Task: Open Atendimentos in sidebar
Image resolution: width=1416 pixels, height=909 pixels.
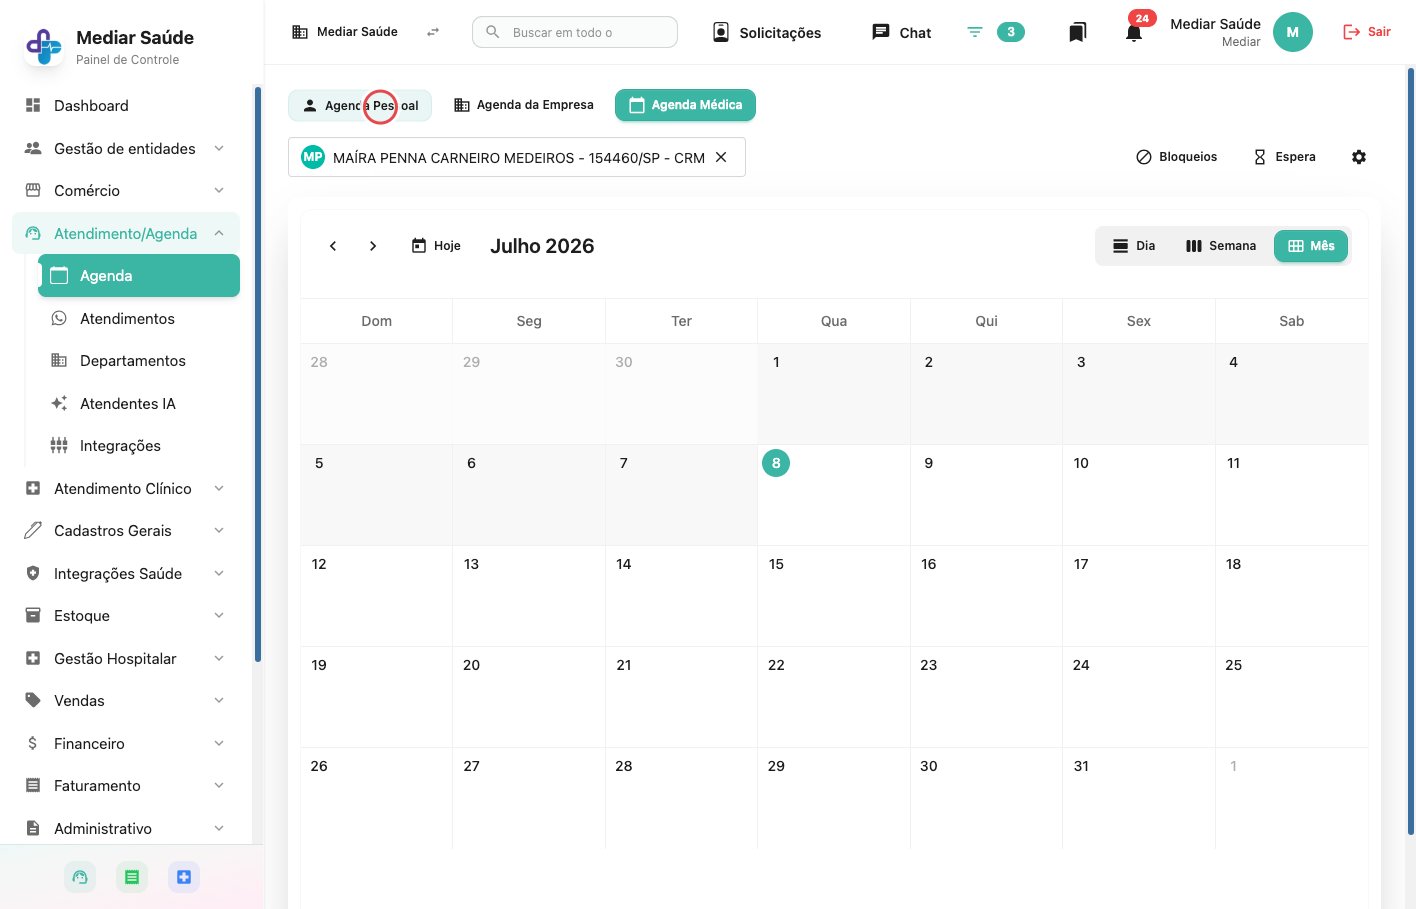Action: click(x=127, y=318)
